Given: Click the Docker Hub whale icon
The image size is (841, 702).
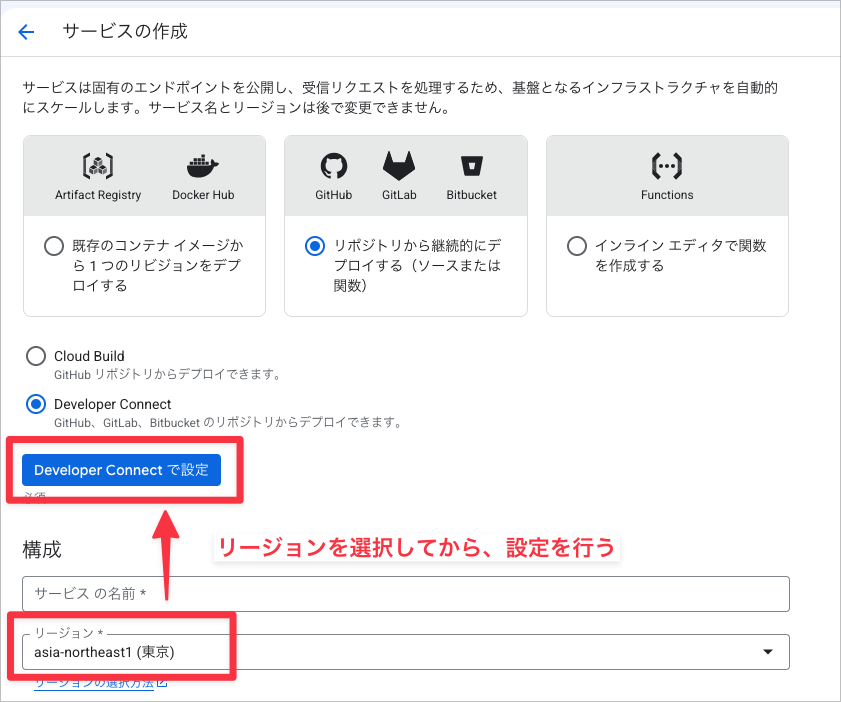Looking at the screenshot, I should coord(203,166).
